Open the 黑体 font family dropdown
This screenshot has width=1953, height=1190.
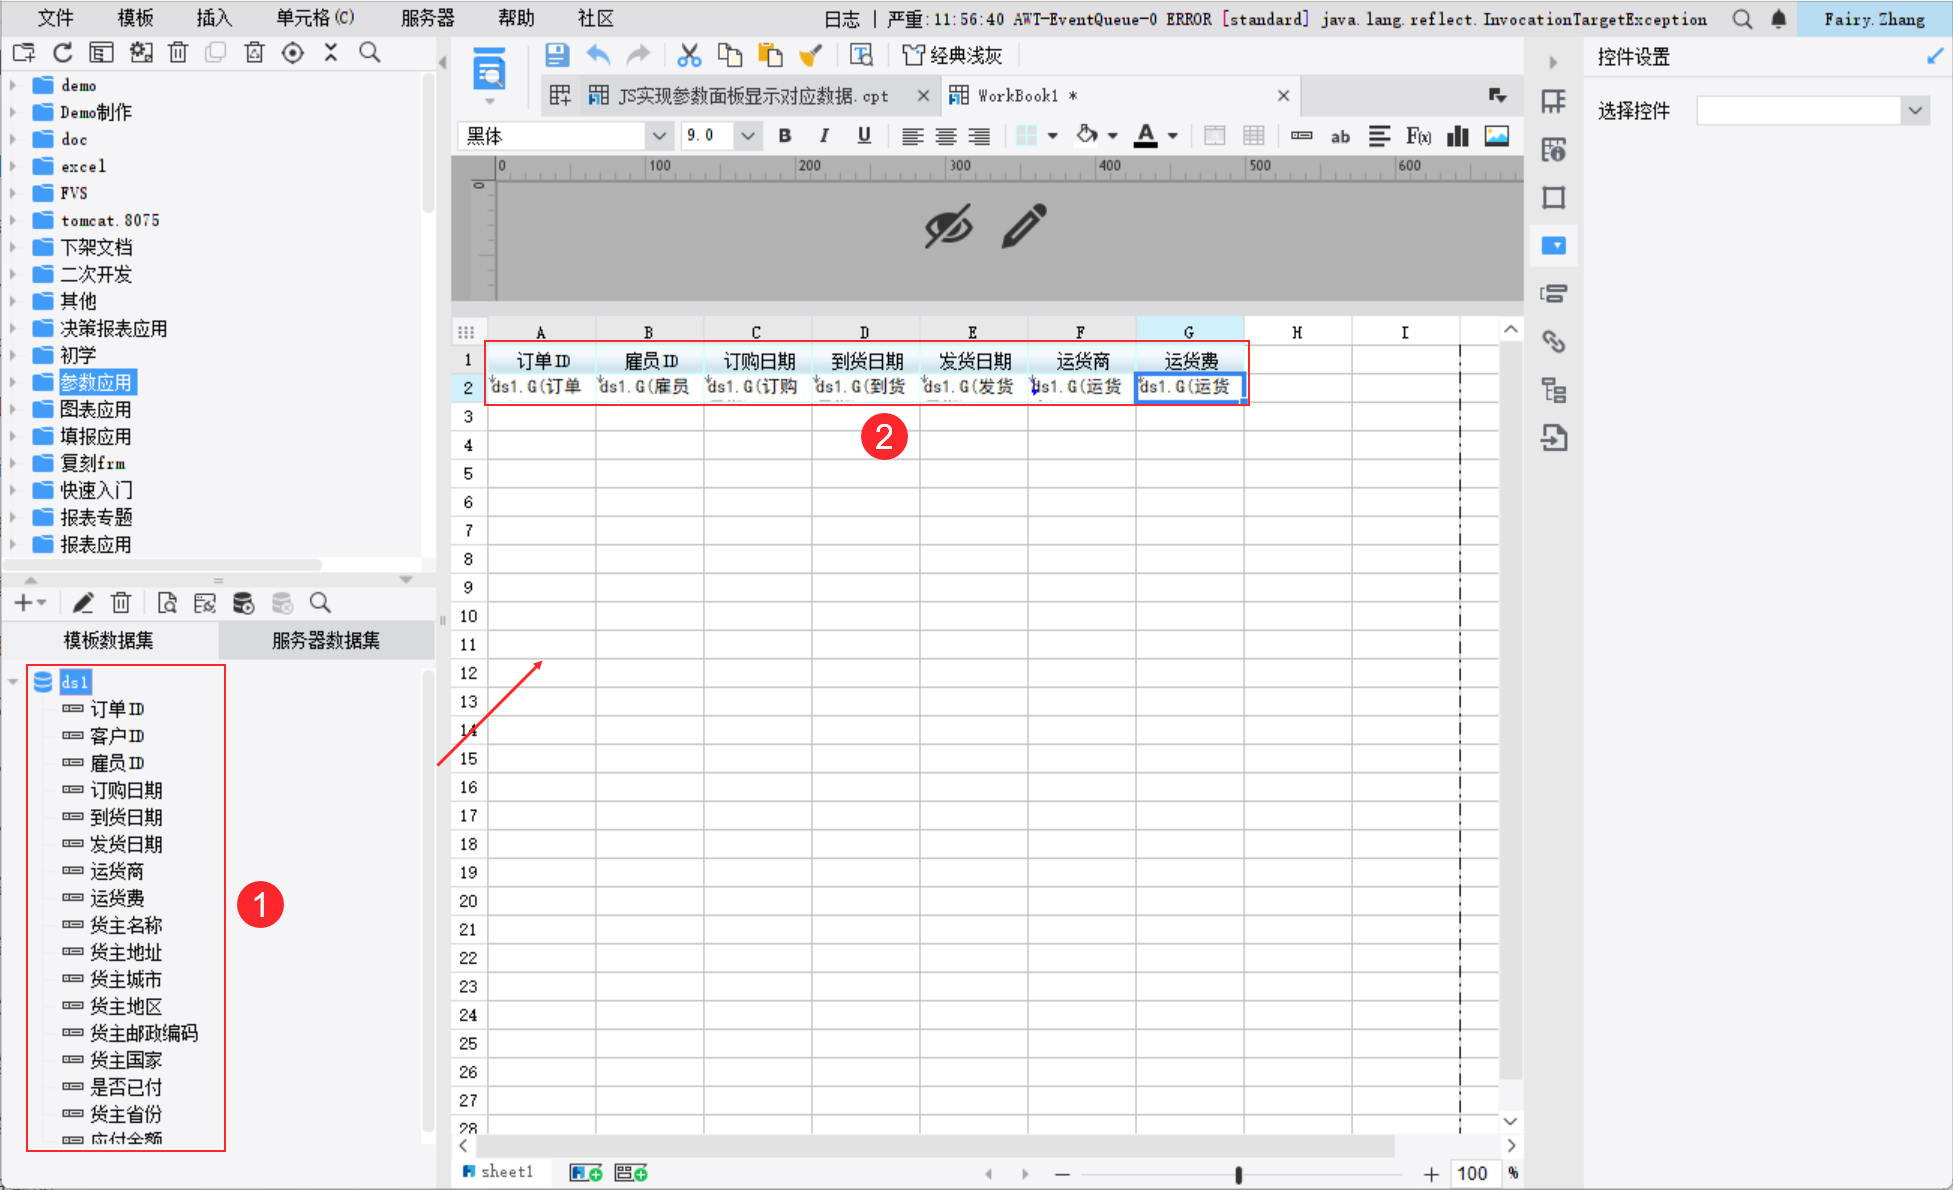(658, 136)
